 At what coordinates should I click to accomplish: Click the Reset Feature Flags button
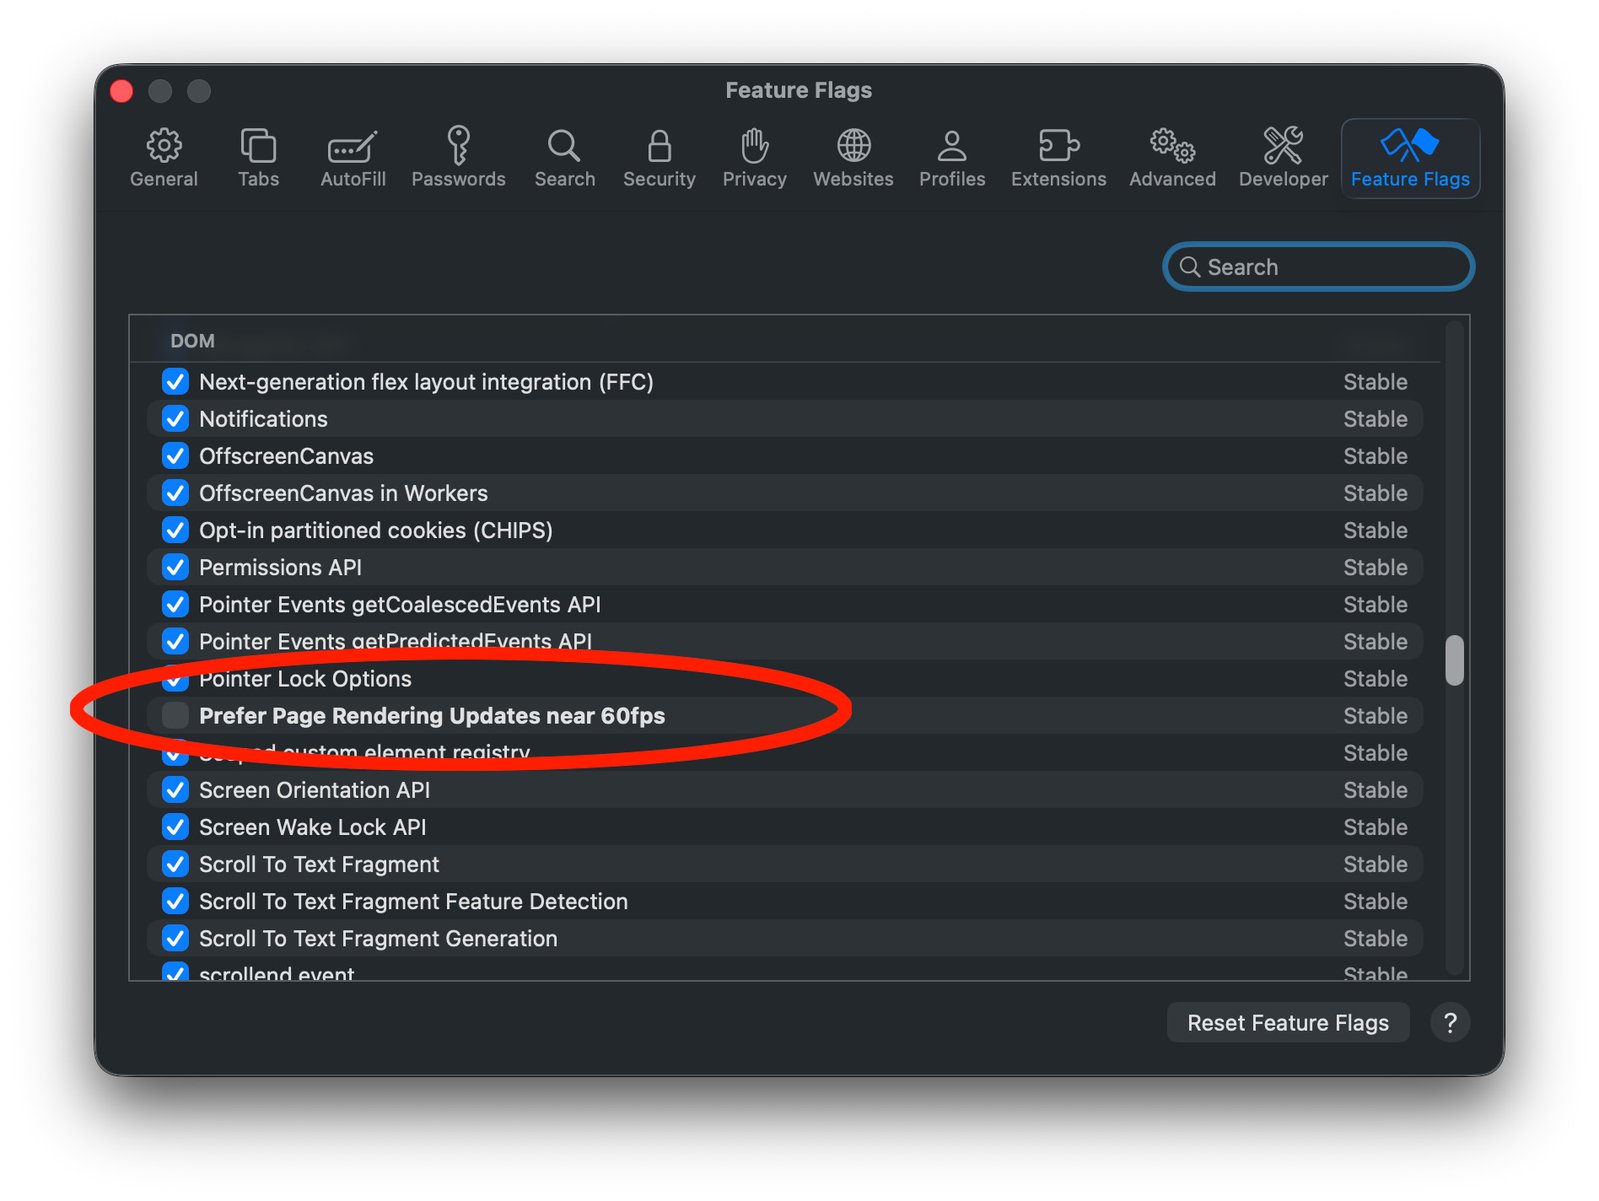1287,1023
